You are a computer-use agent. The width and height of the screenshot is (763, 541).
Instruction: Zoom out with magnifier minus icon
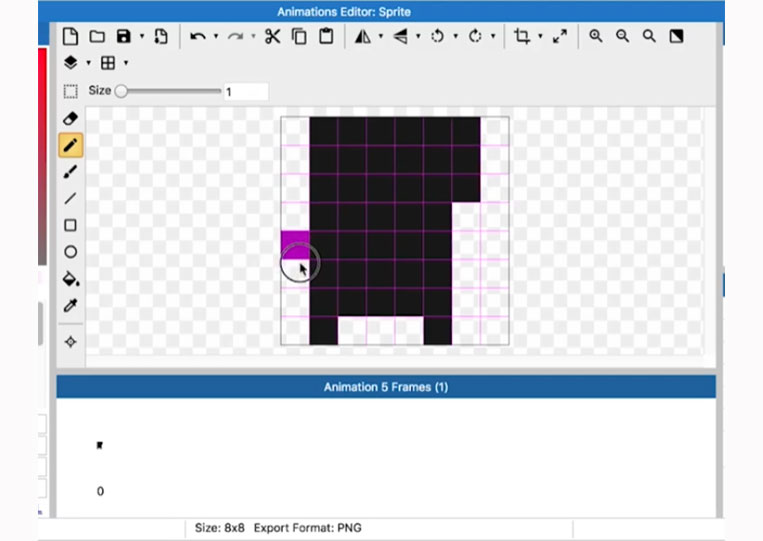coord(622,36)
